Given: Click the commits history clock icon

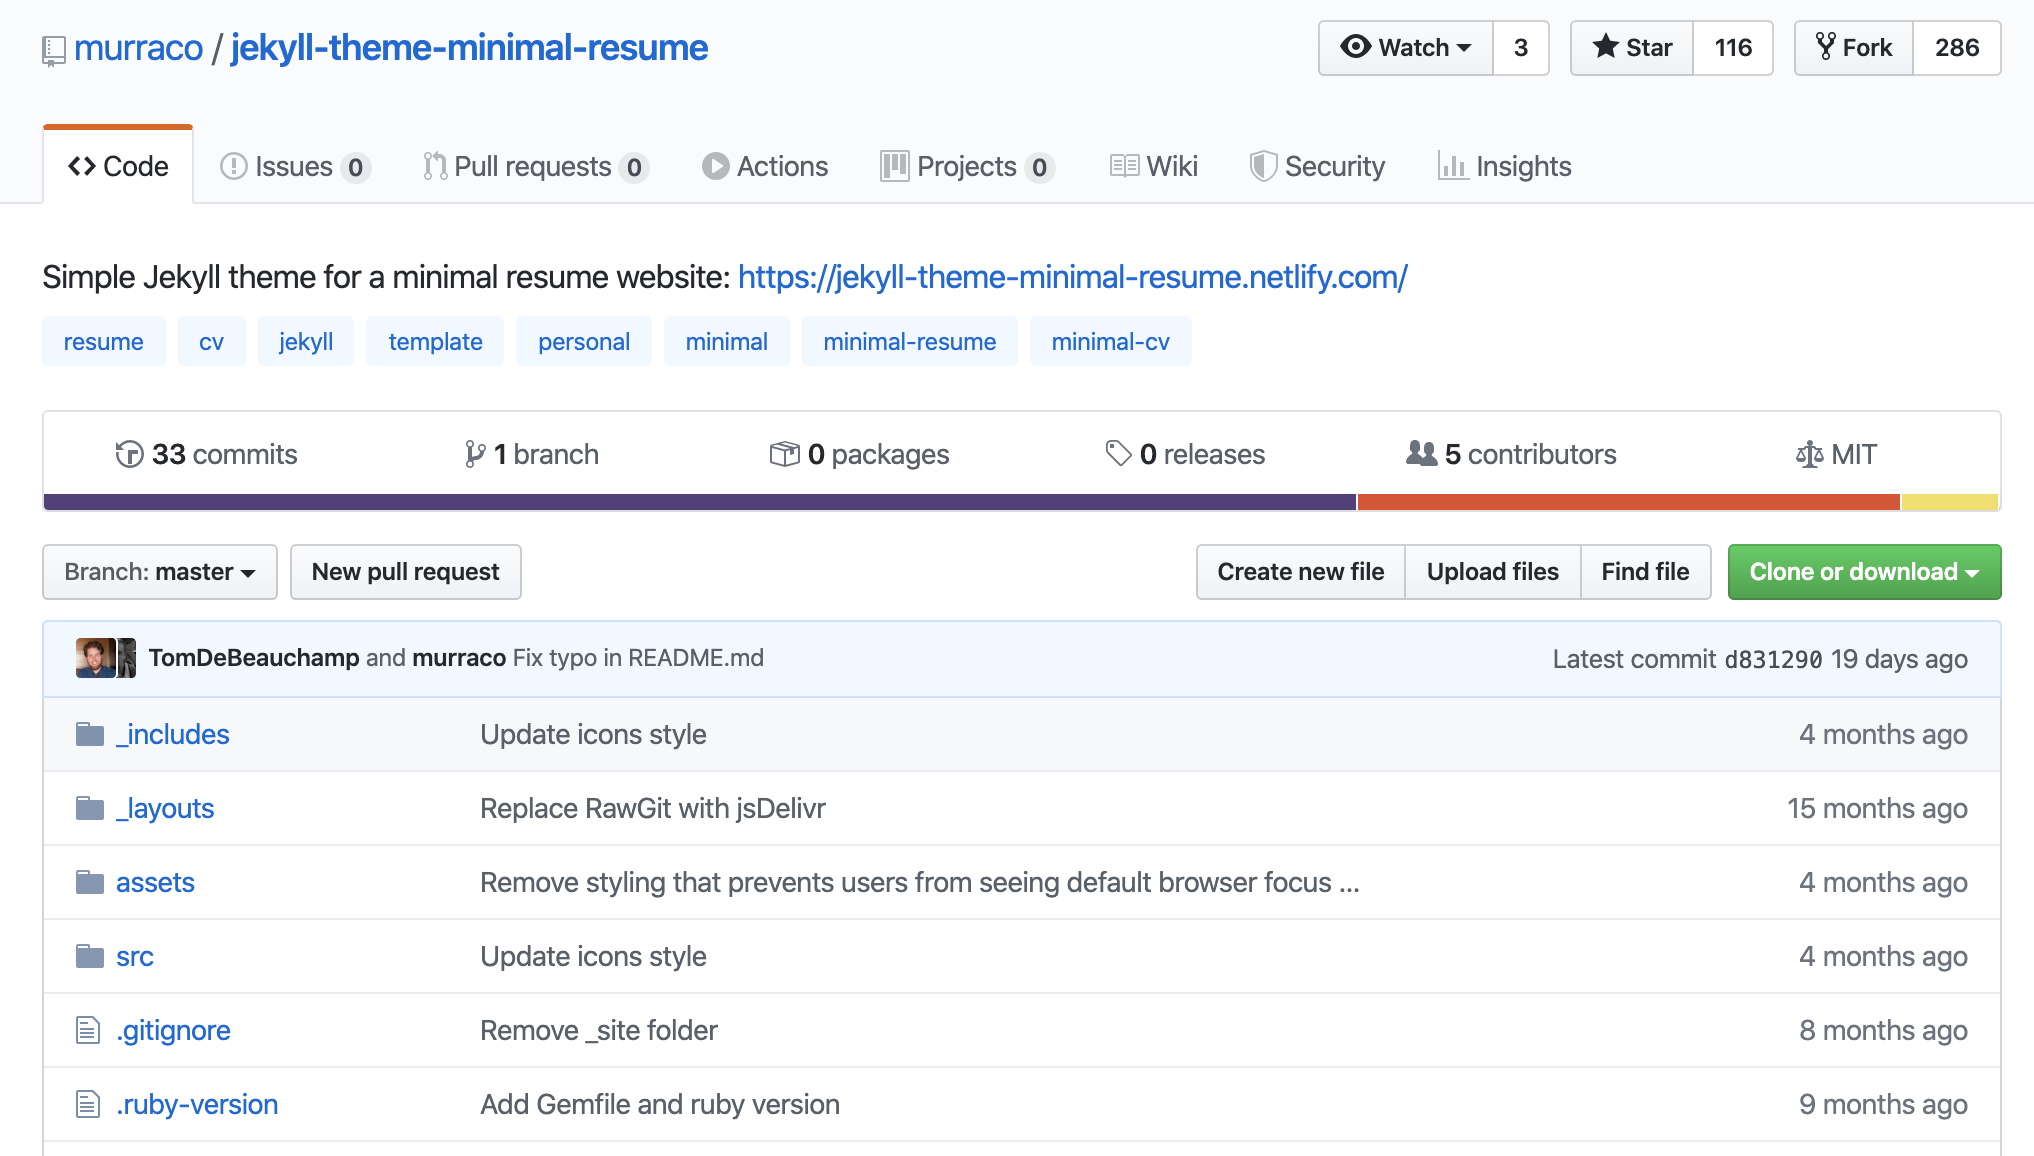Looking at the screenshot, I should click(129, 454).
